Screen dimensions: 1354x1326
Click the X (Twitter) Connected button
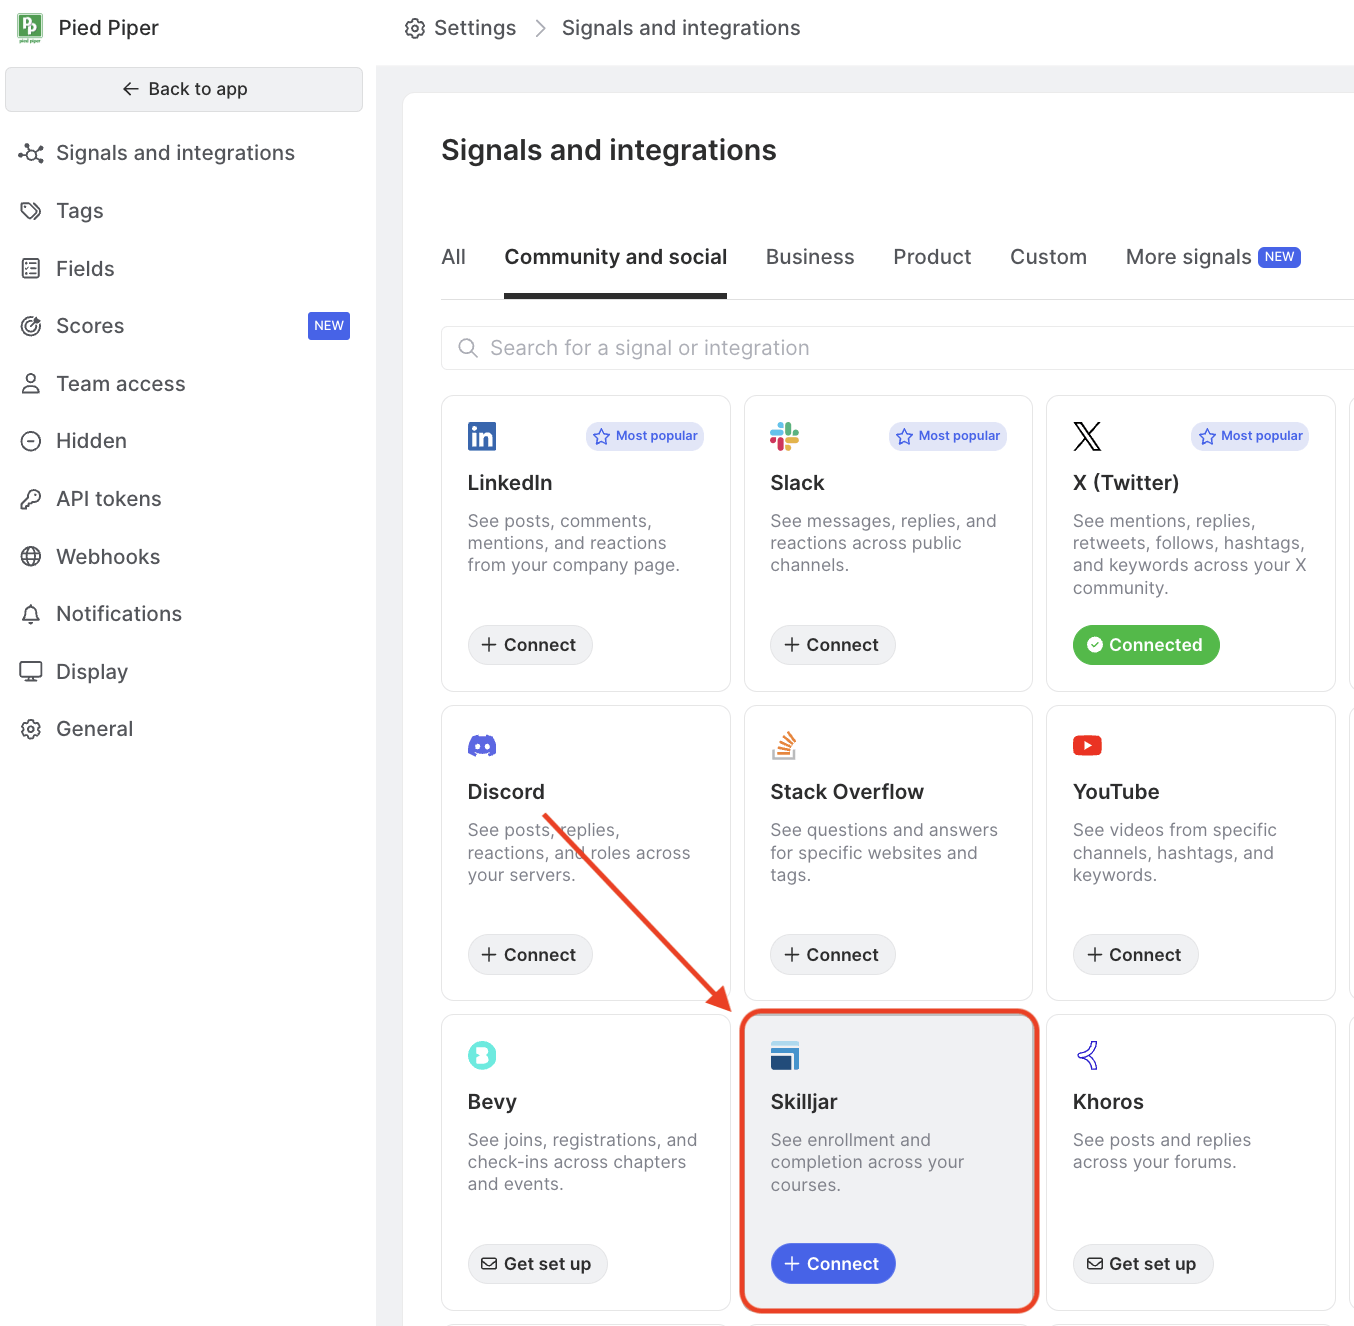point(1146,645)
